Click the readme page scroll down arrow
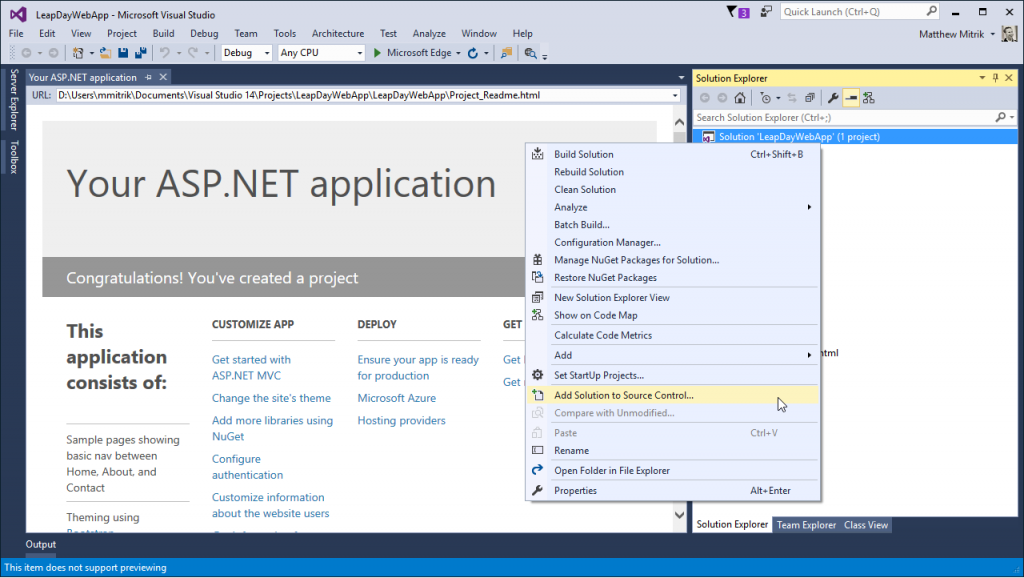The width and height of the screenshot is (1024, 578). point(679,515)
